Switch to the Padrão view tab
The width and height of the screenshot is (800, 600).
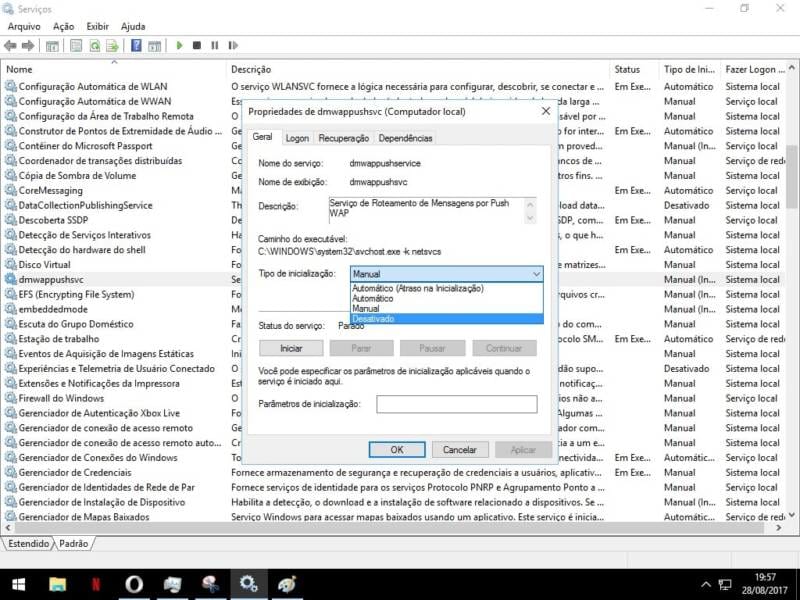73,543
